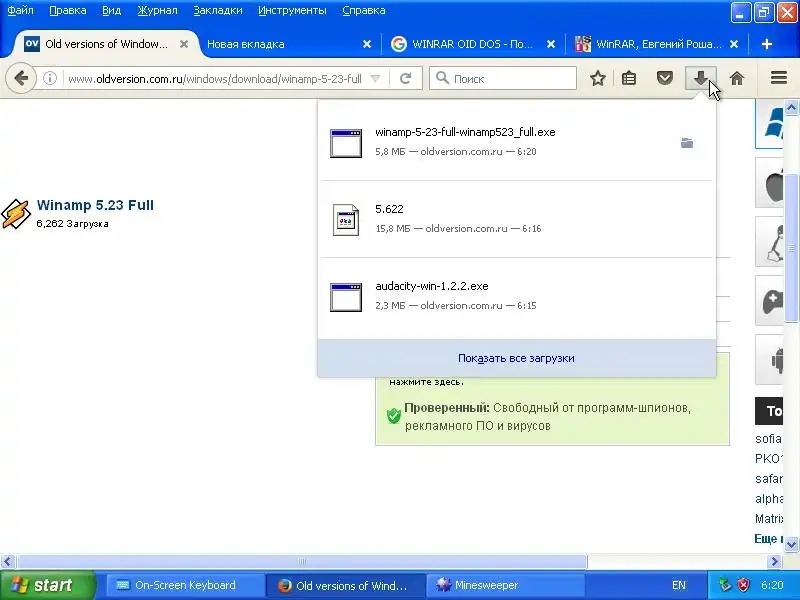Viewport: 800px width, 600px height.
Task: Click Показать все загрузки button
Action: [x=516, y=358]
